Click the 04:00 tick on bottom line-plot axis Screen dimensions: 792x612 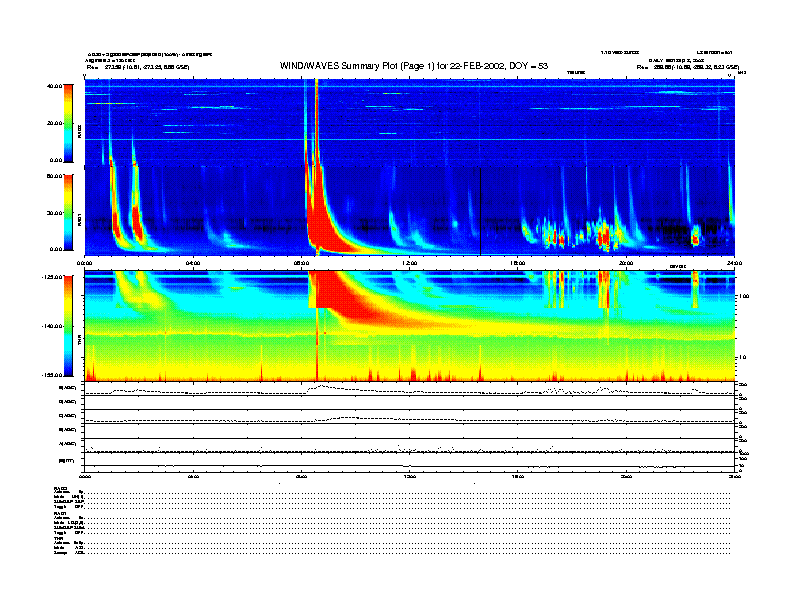(193, 476)
